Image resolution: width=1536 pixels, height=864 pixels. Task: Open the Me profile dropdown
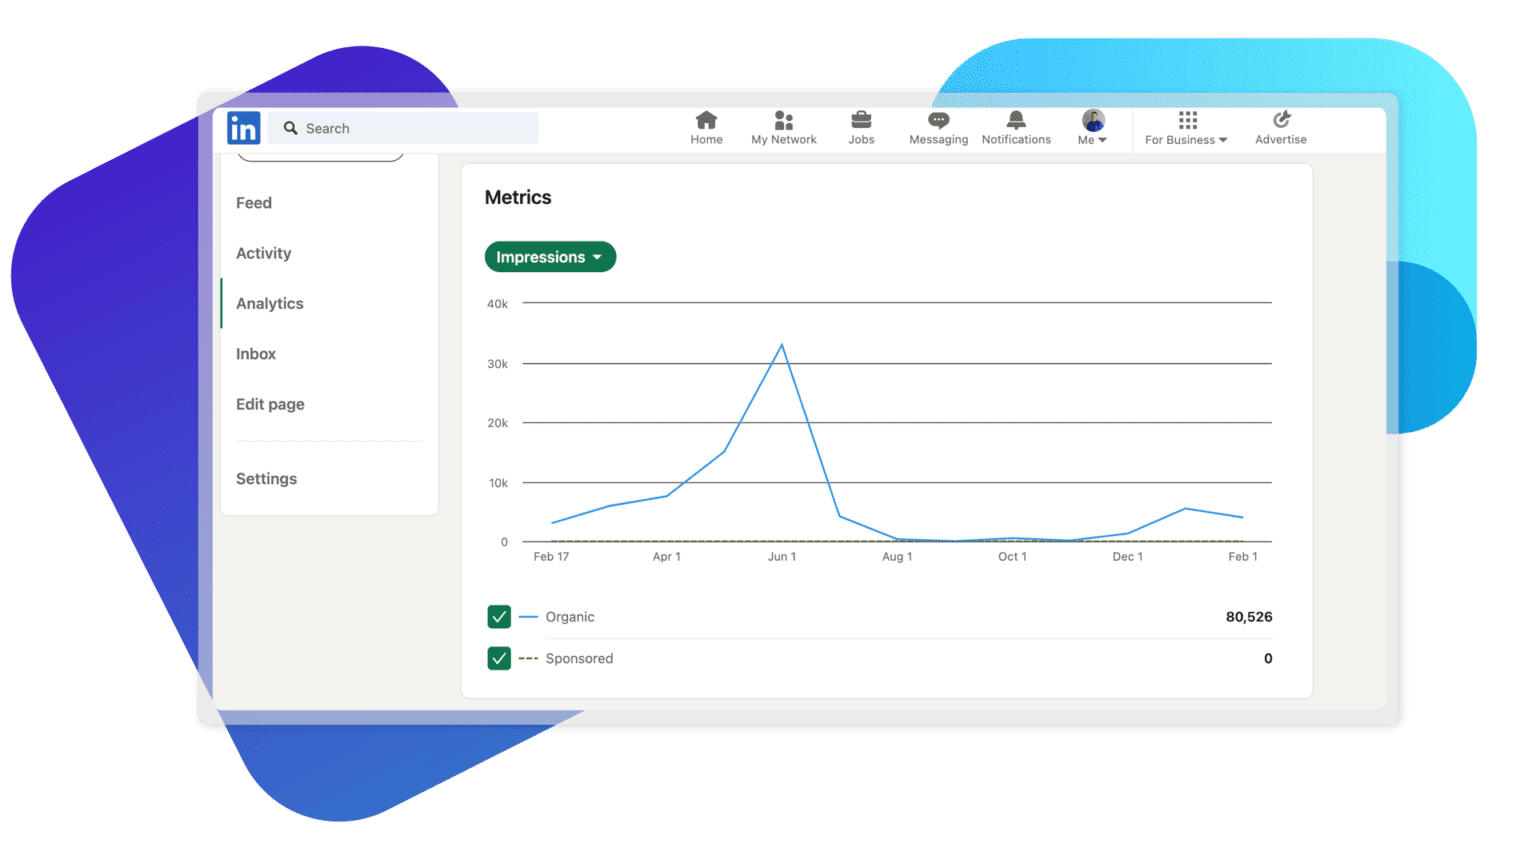point(1093,127)
